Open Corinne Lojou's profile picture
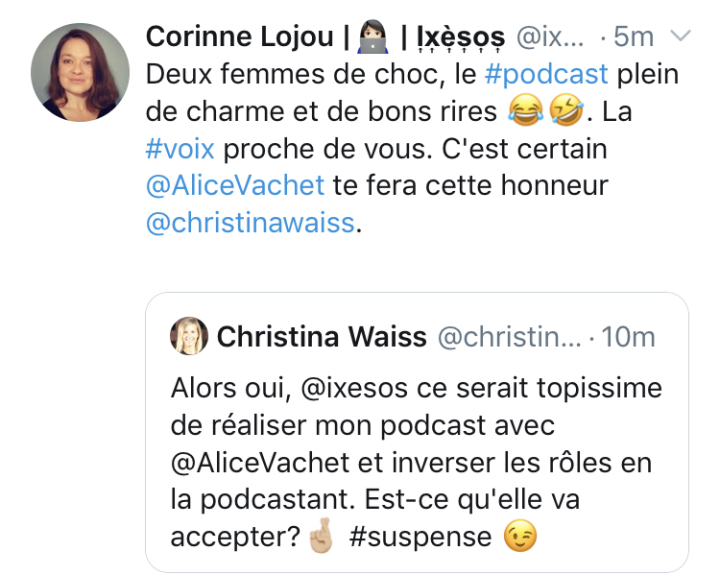The height and width of the screenshot is (575, 720). coord(80,72)
